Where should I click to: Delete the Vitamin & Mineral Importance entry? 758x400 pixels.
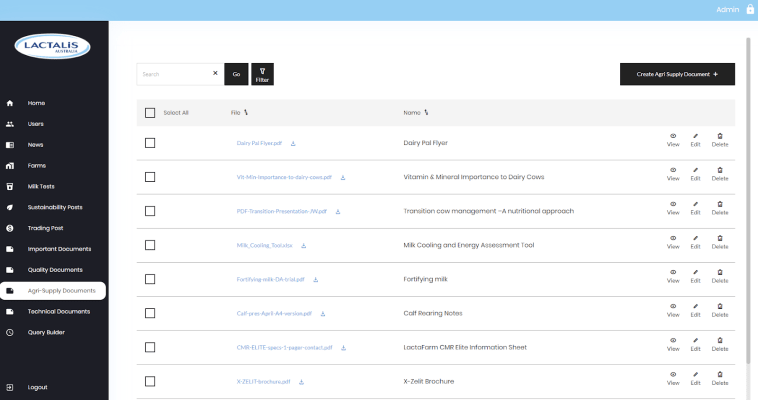[720, 174]
